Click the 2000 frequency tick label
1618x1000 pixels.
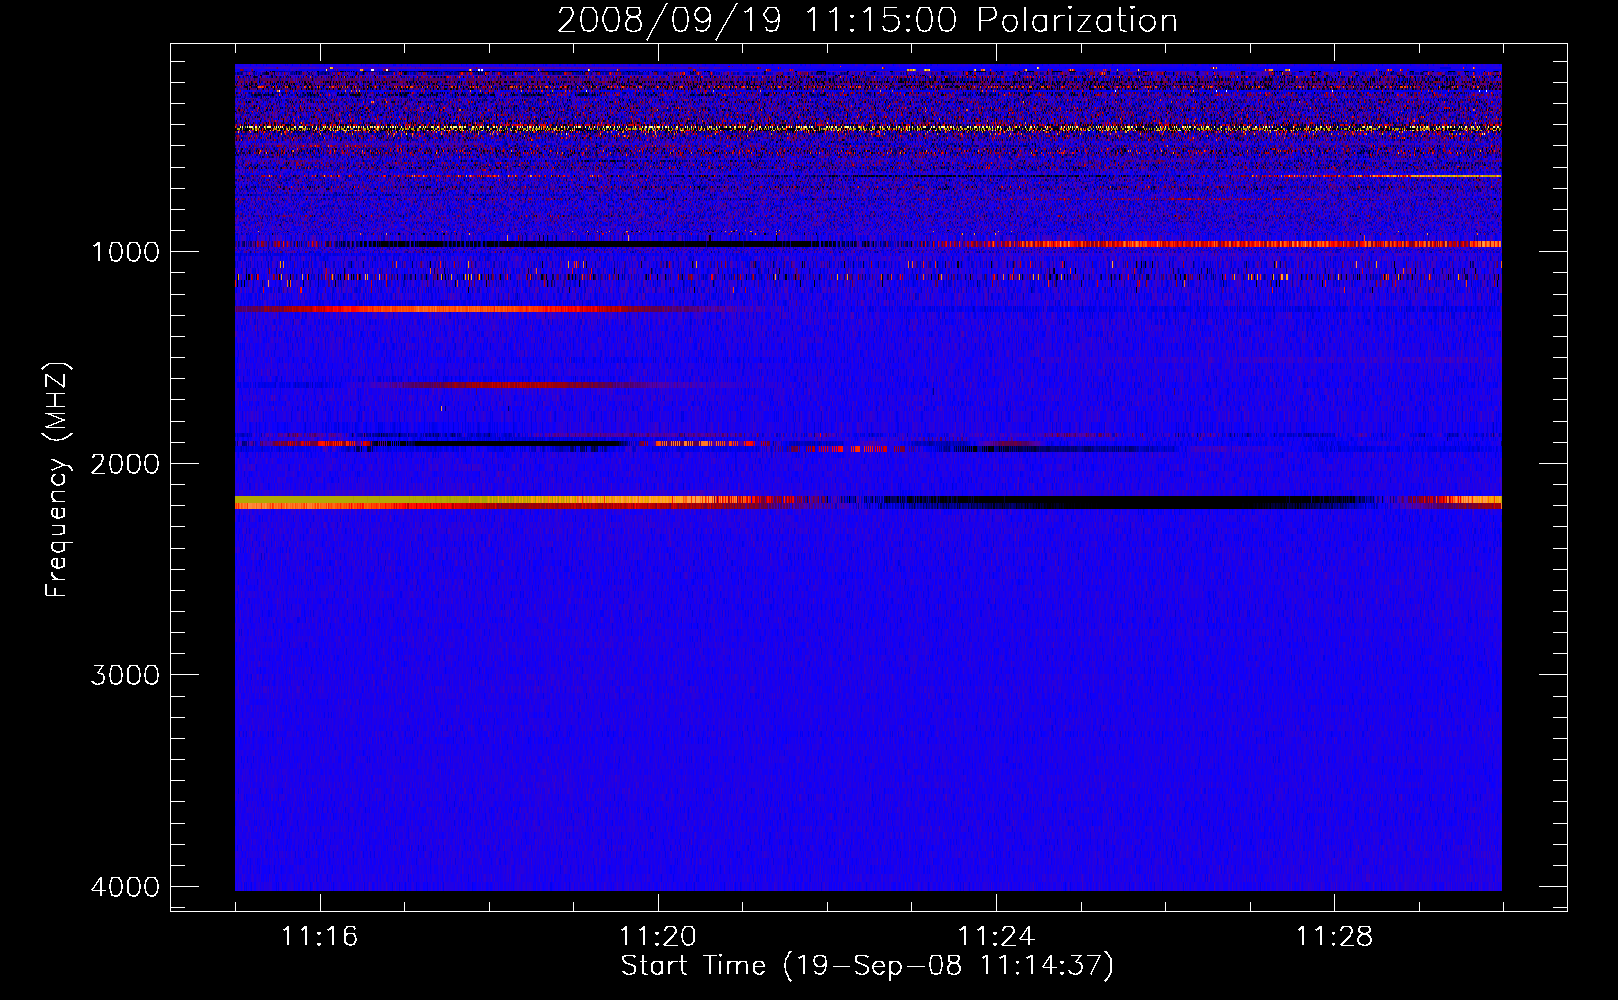click(x=125, y=463)
